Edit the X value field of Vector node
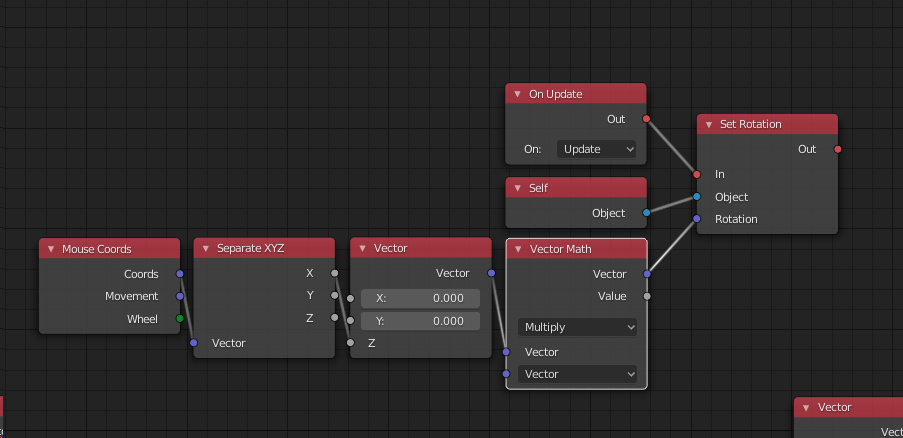The image size is (903, 438). point(420,298)
